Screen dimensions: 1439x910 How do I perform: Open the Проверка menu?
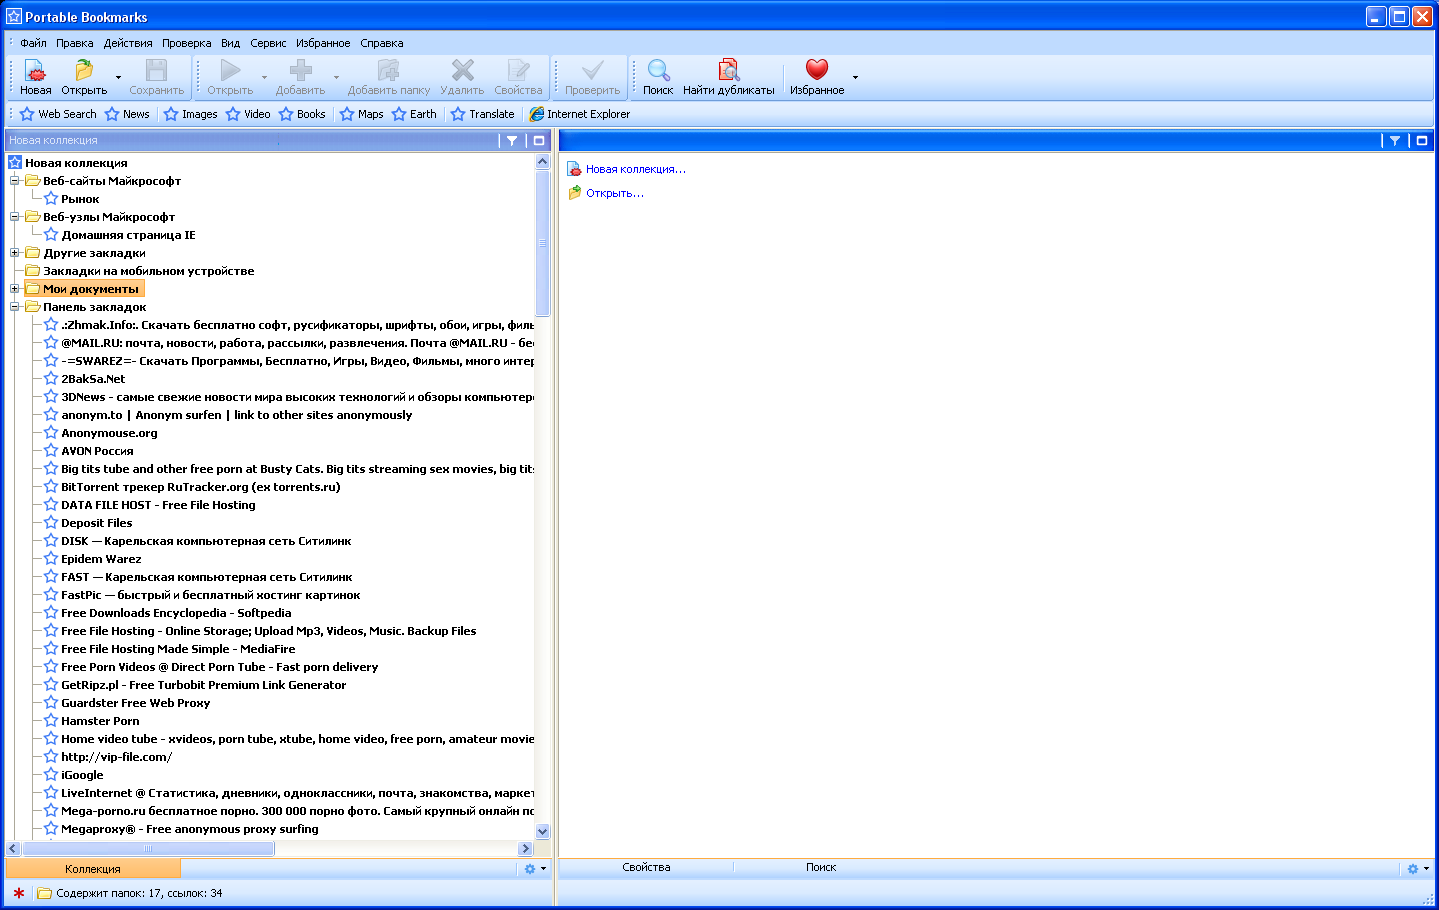187,43
